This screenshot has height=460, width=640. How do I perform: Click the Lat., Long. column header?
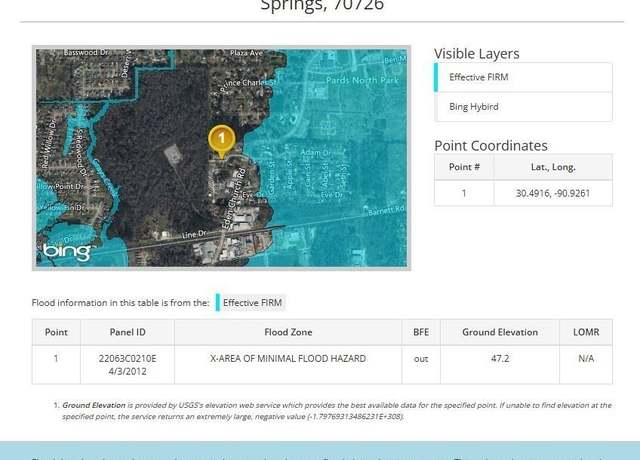(x=553, y=167)
